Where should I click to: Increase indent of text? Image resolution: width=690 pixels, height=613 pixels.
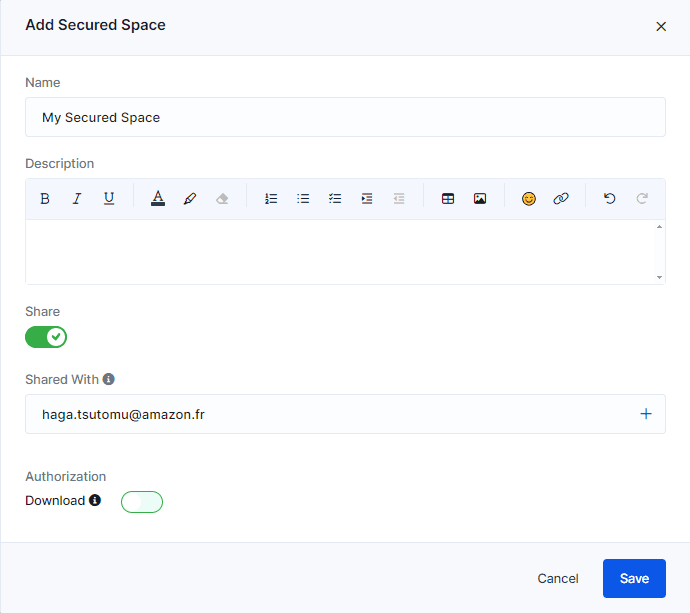tap(367, 199)
